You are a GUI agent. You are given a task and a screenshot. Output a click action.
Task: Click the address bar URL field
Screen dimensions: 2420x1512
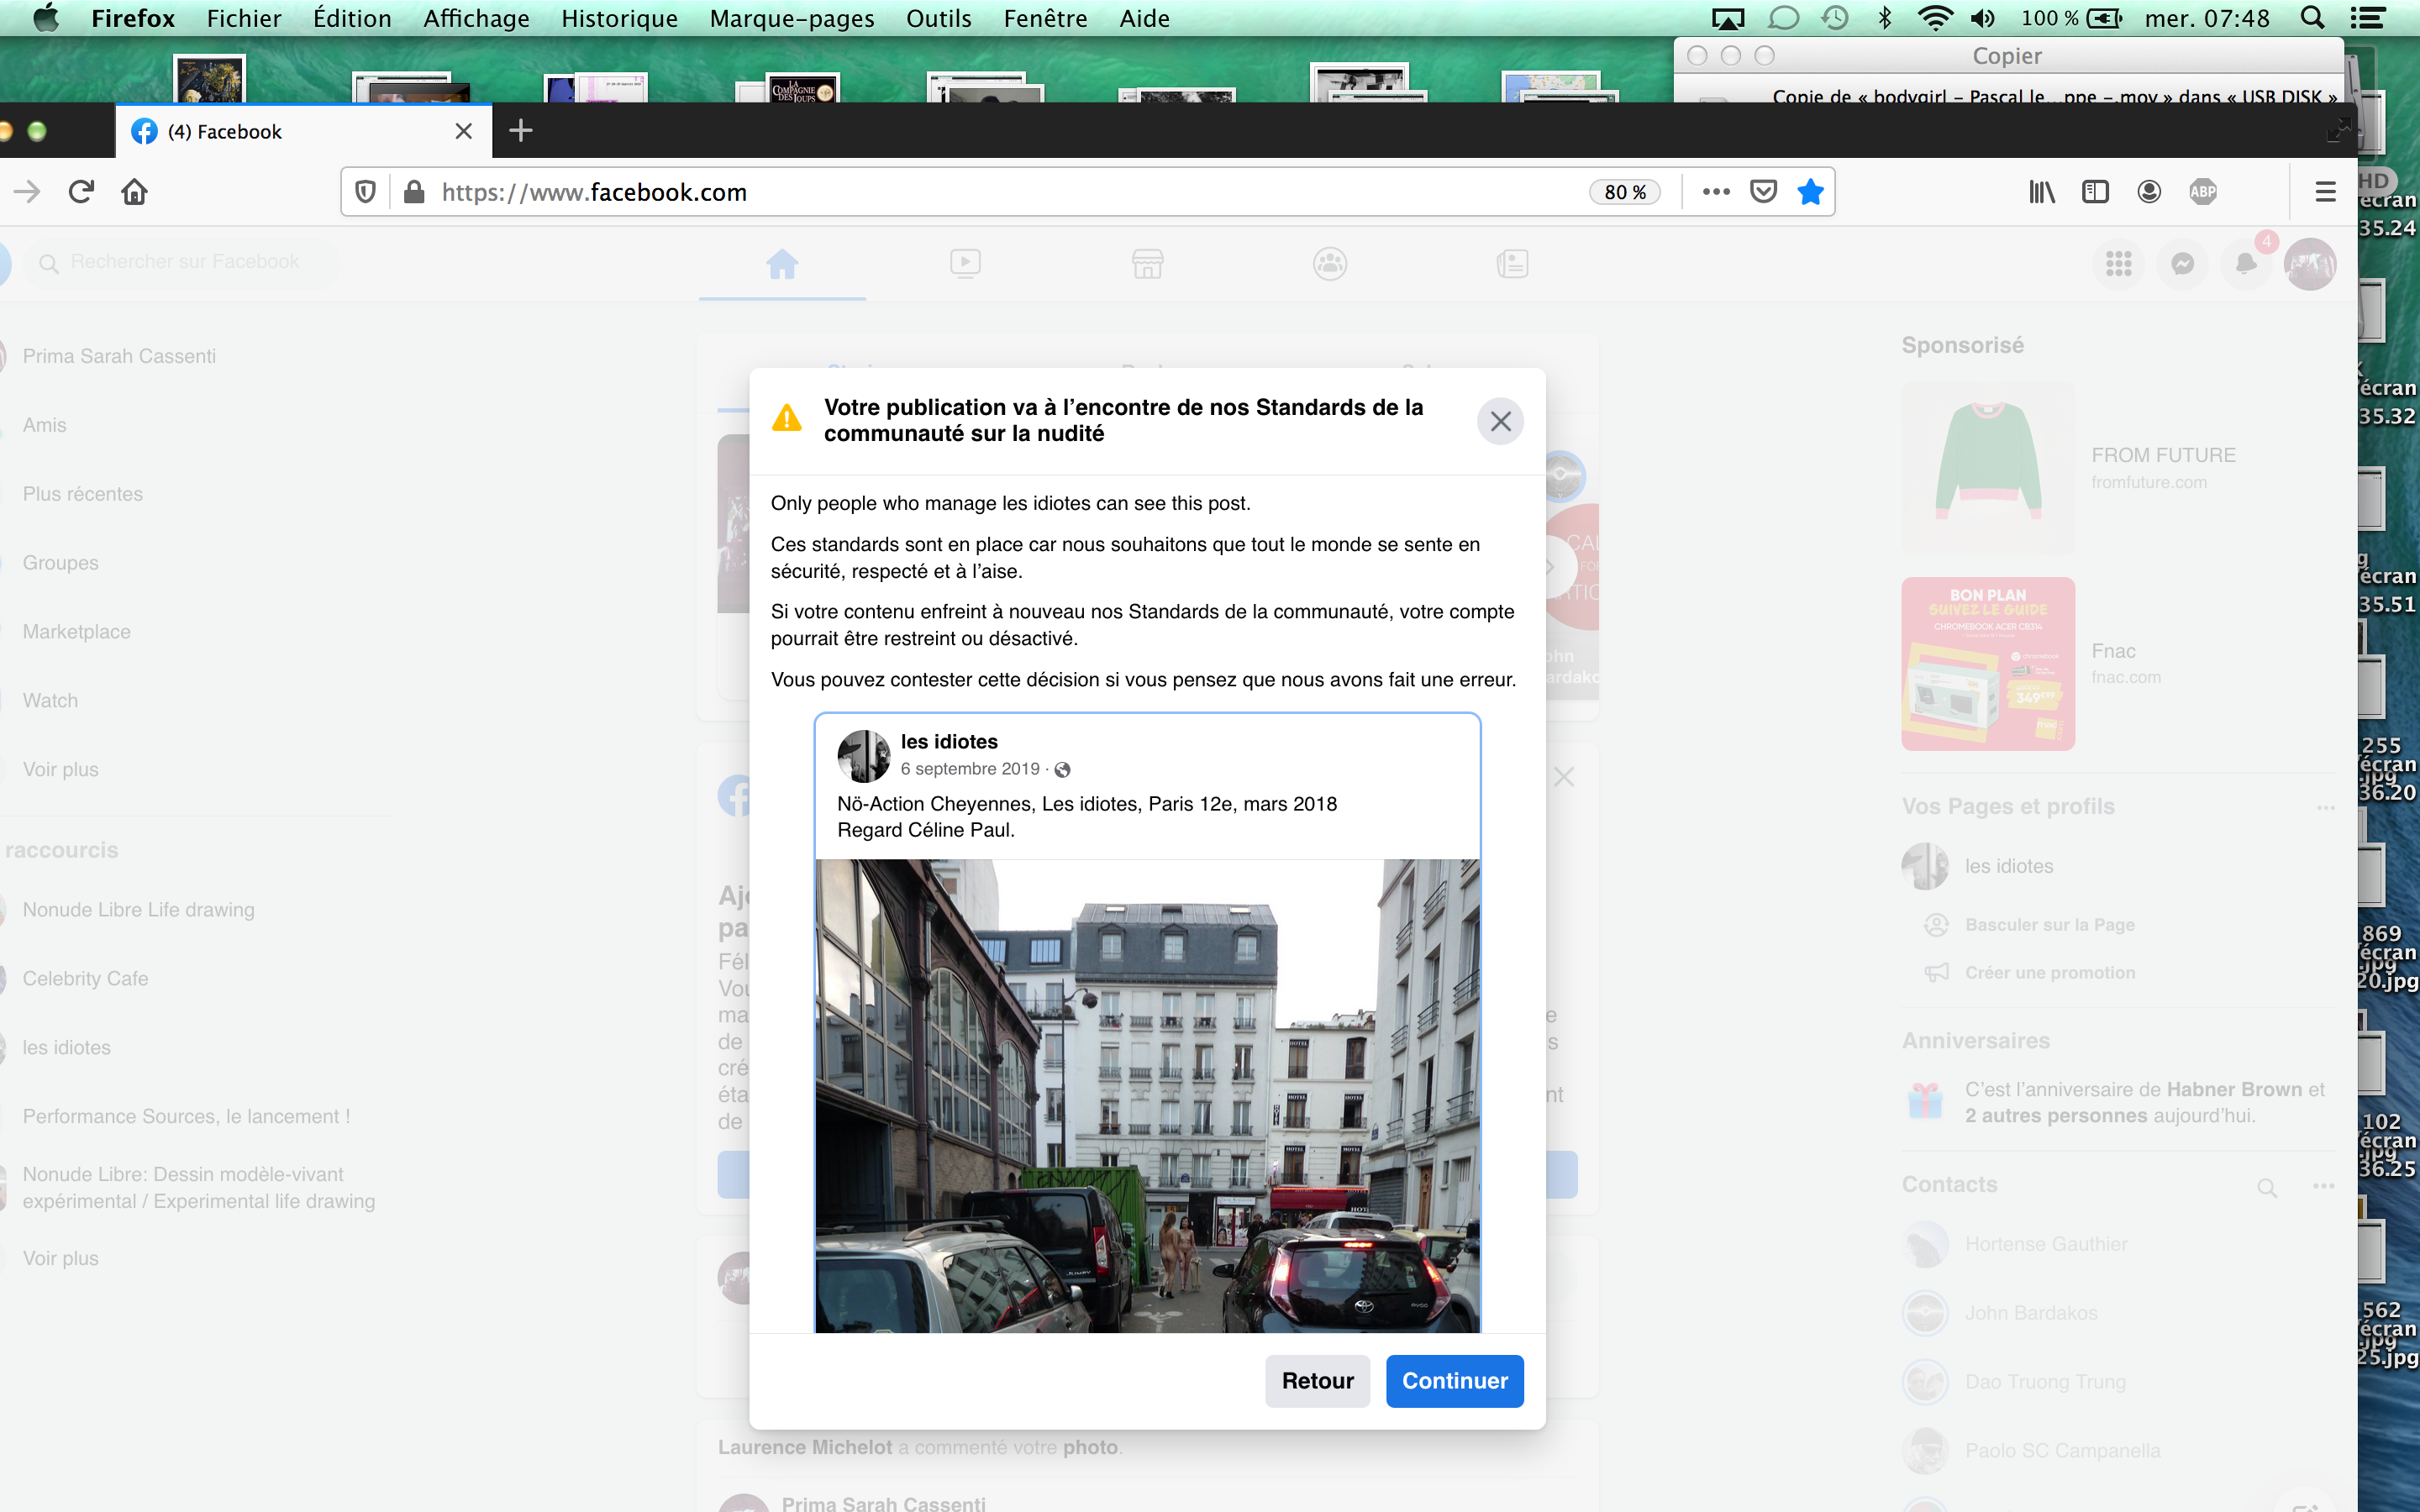coord(1000,192)
